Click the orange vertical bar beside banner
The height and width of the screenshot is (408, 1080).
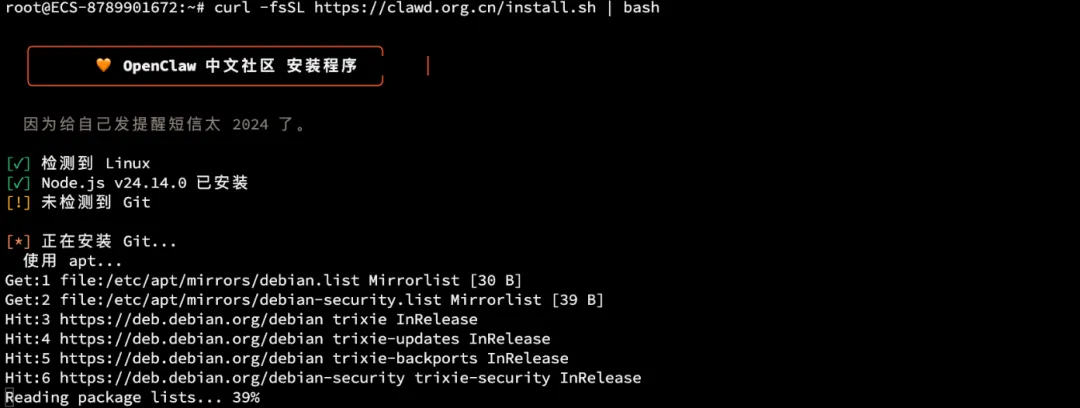[x=428, y=66]
